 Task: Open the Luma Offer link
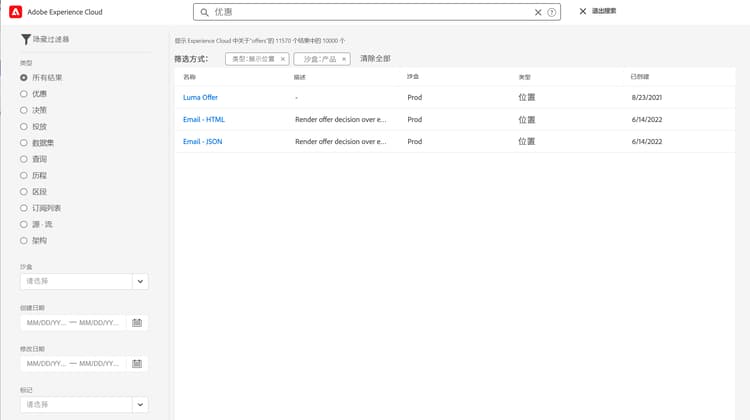(x=200, y=97)
